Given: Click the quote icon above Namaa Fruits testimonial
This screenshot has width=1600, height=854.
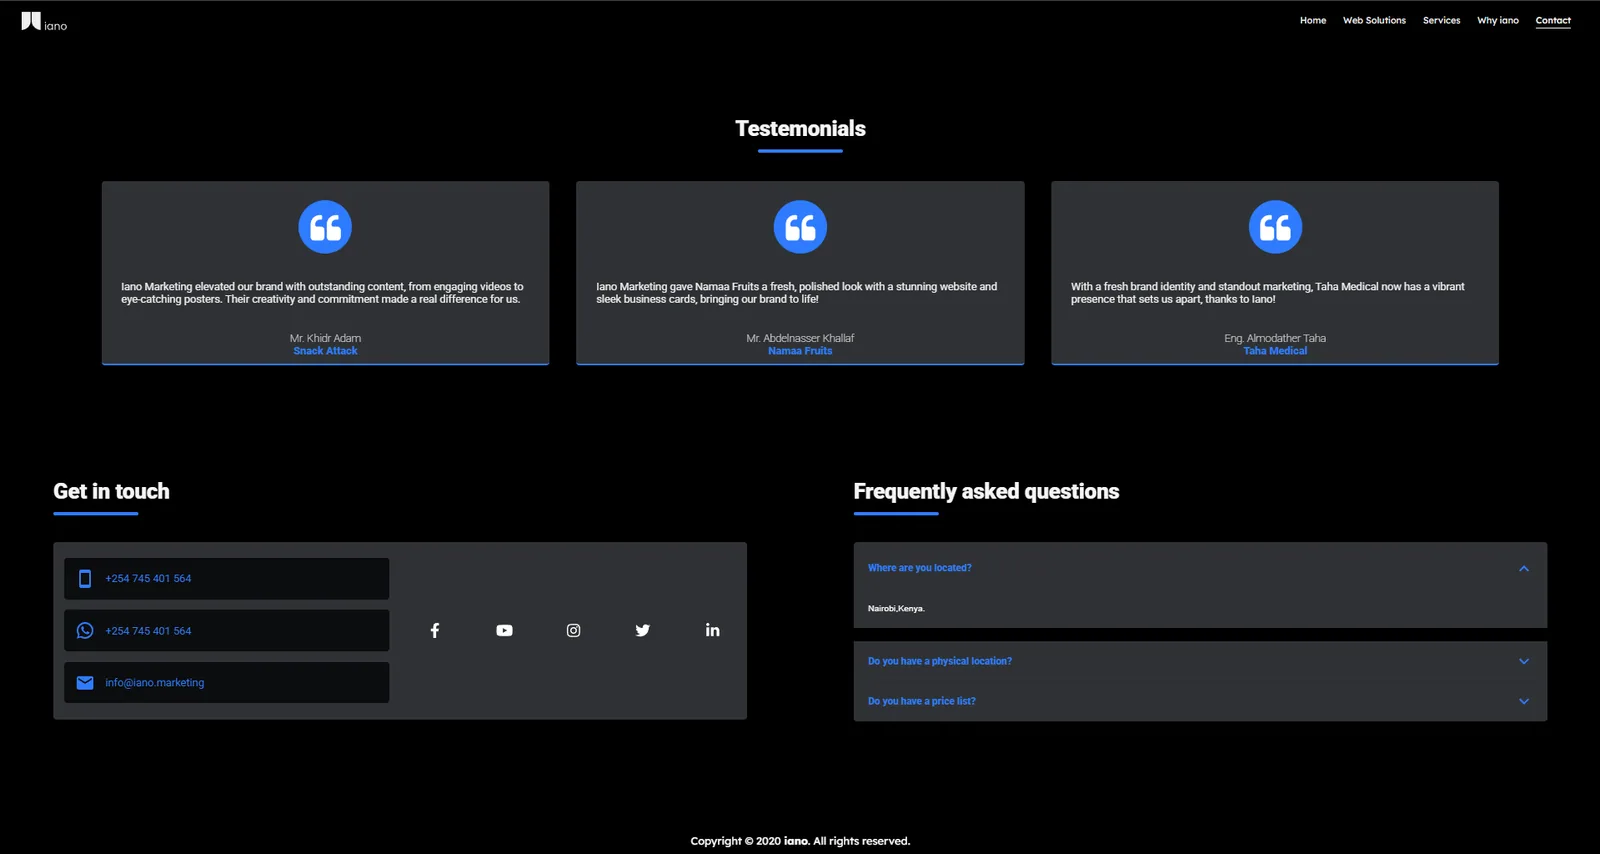Looking at the screenshot, I should pyautogui.click(x=800, y=227).
